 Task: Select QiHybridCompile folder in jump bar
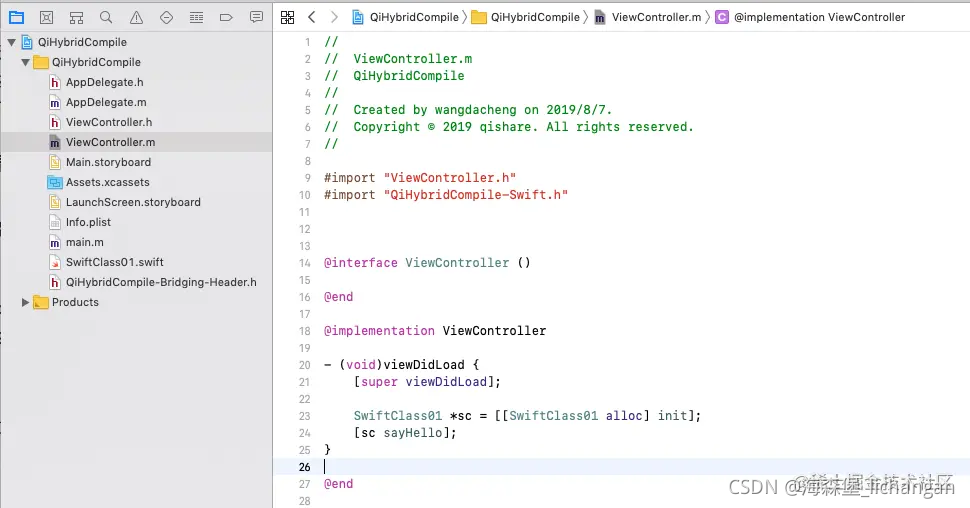tap(526, 17)
